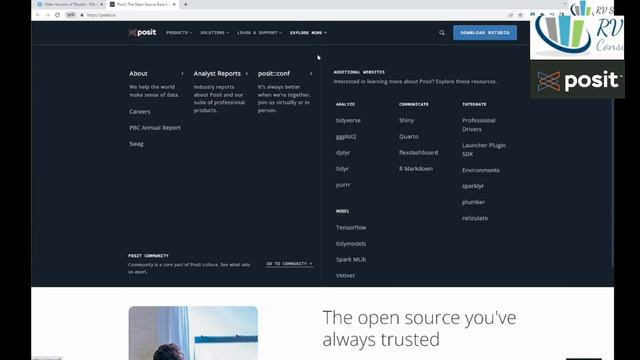Image resolution: width=640 pixels, height=360 pixels.
Task: Open the PBC Annual Report link
Action: click(x=155, y=128)
